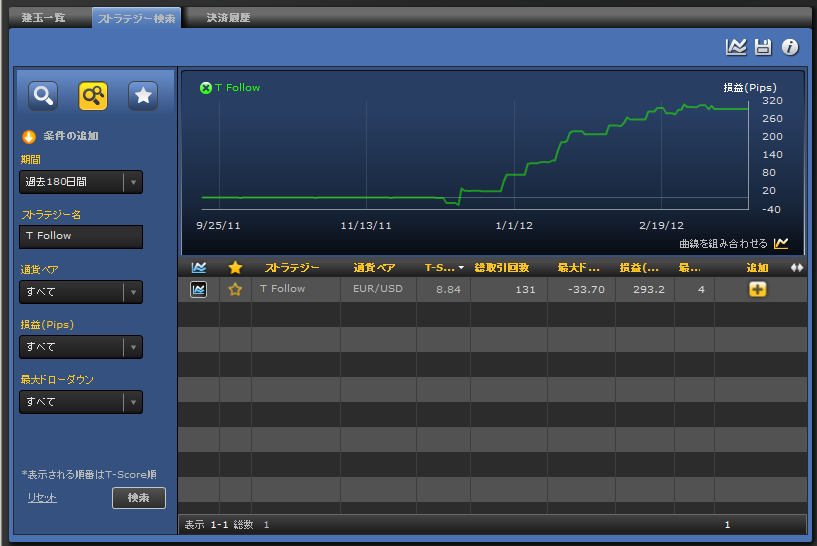Click the combine curves chart icon
This screenshot has height=546, width=817.
pyautogui.click(x=781, y=243)
